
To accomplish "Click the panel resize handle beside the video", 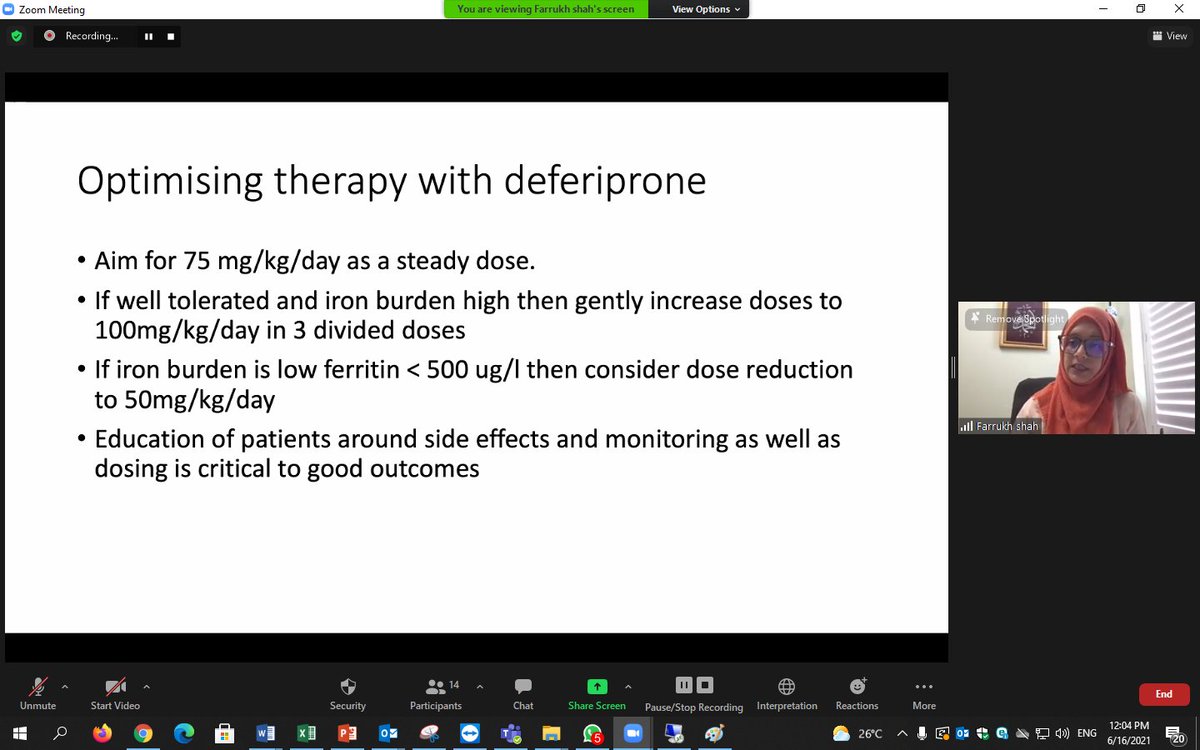I will coord(953,368).
